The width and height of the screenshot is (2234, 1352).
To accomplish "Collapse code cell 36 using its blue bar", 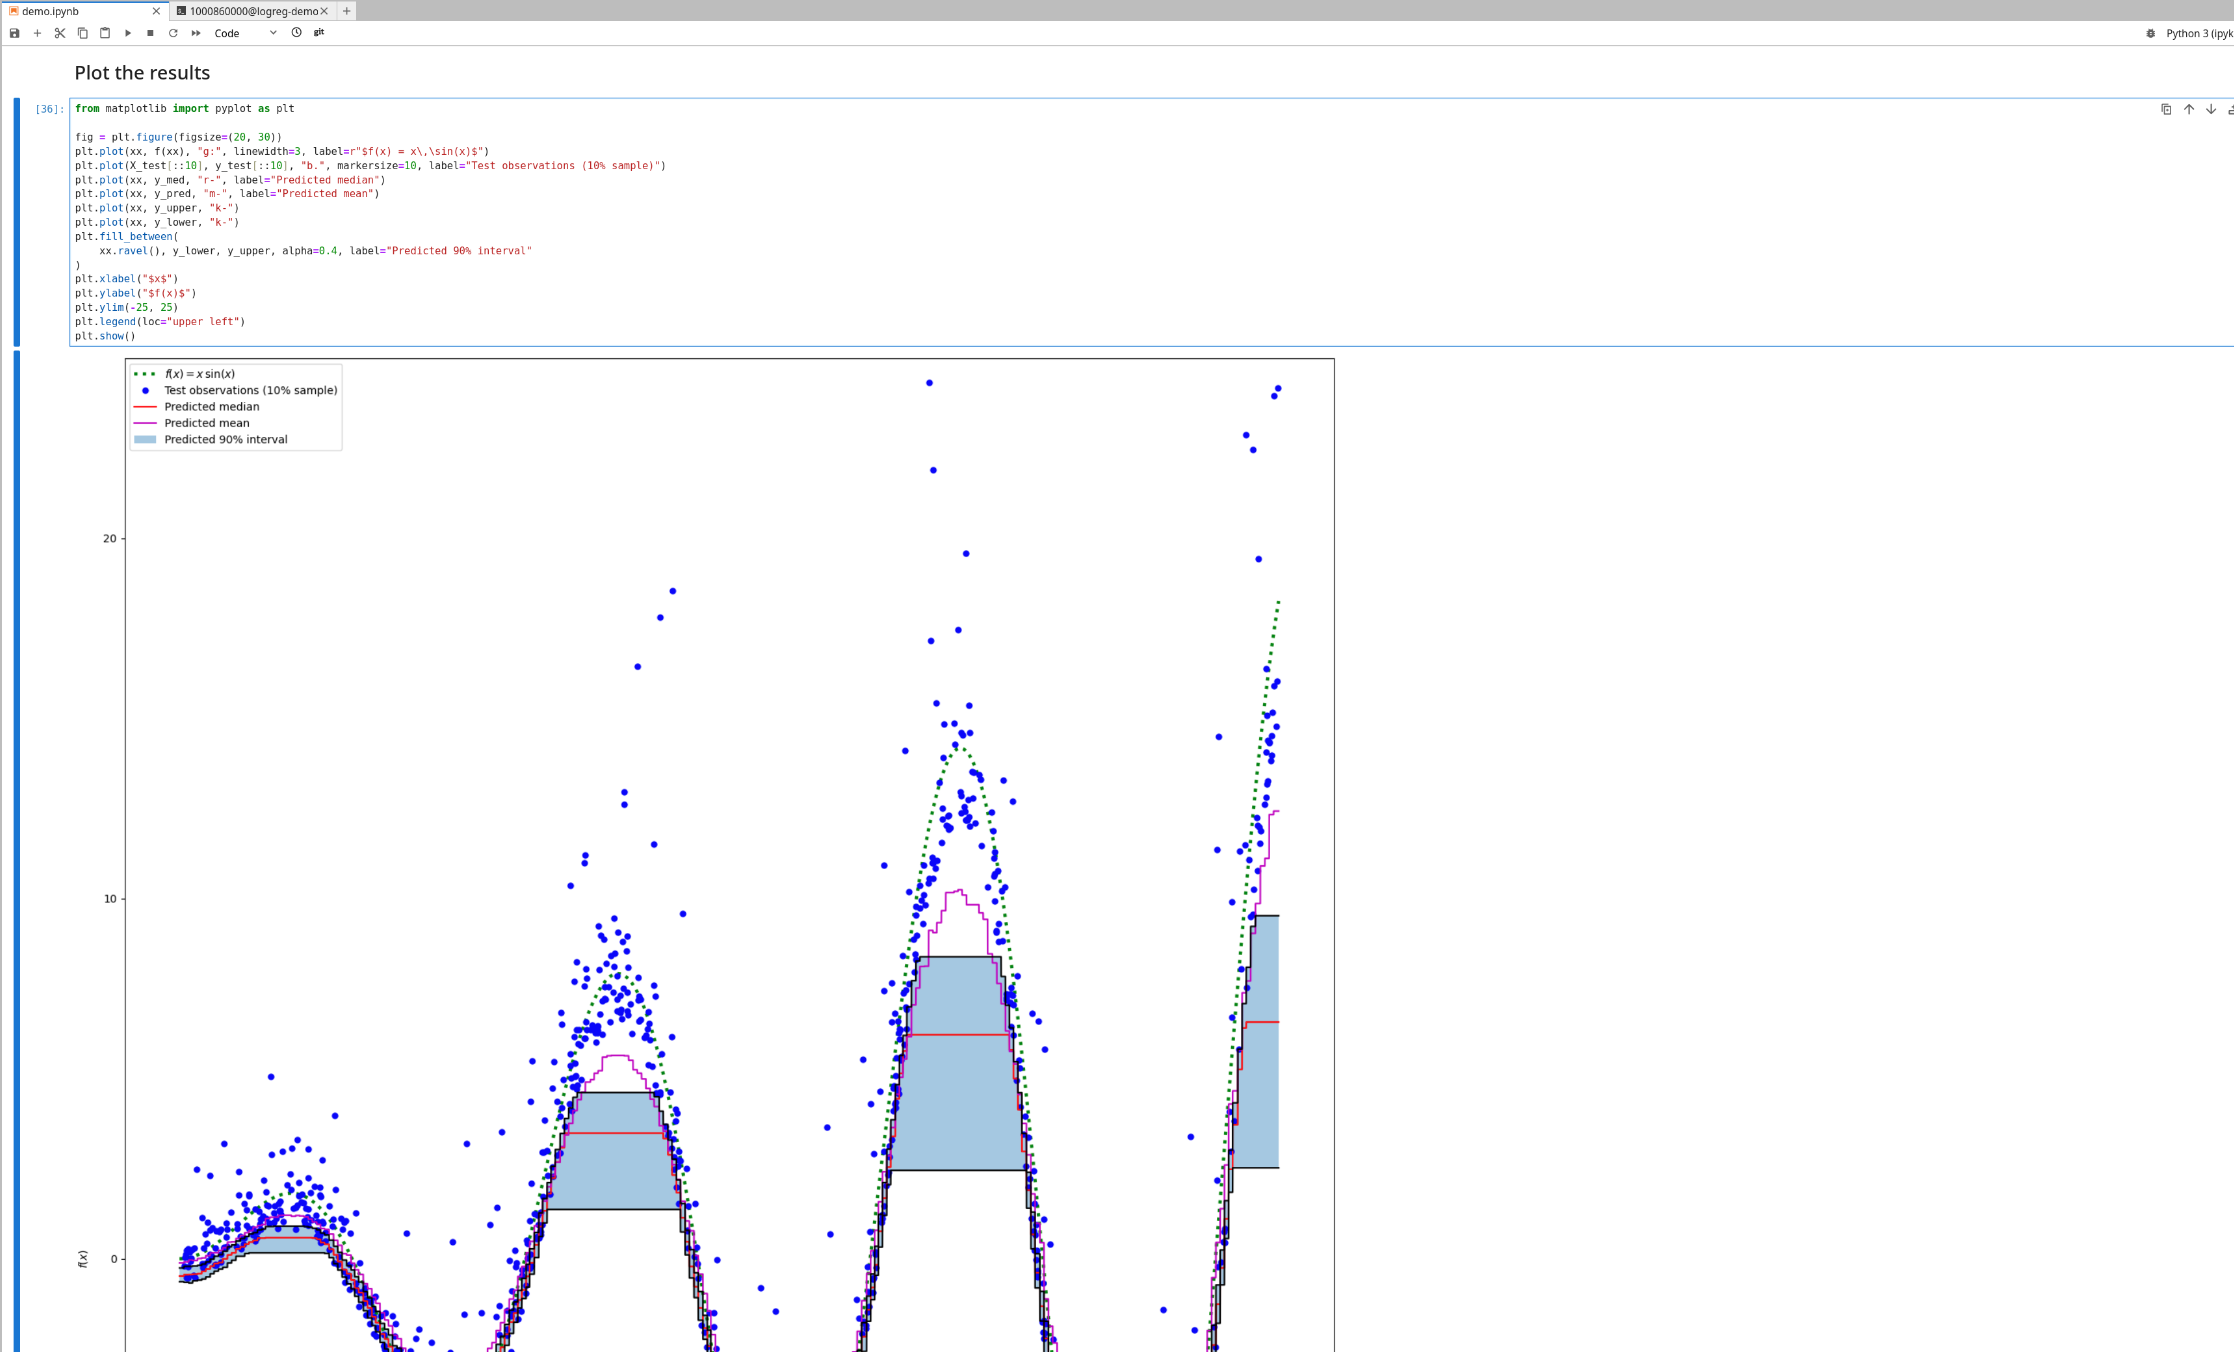I will 17,222.
